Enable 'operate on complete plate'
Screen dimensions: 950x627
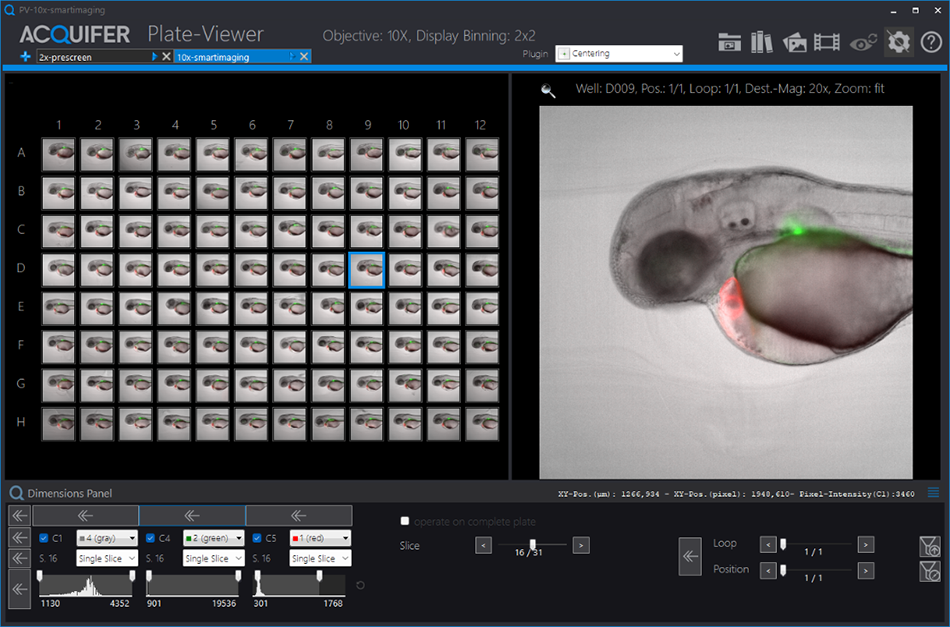(x=405, y=520)
